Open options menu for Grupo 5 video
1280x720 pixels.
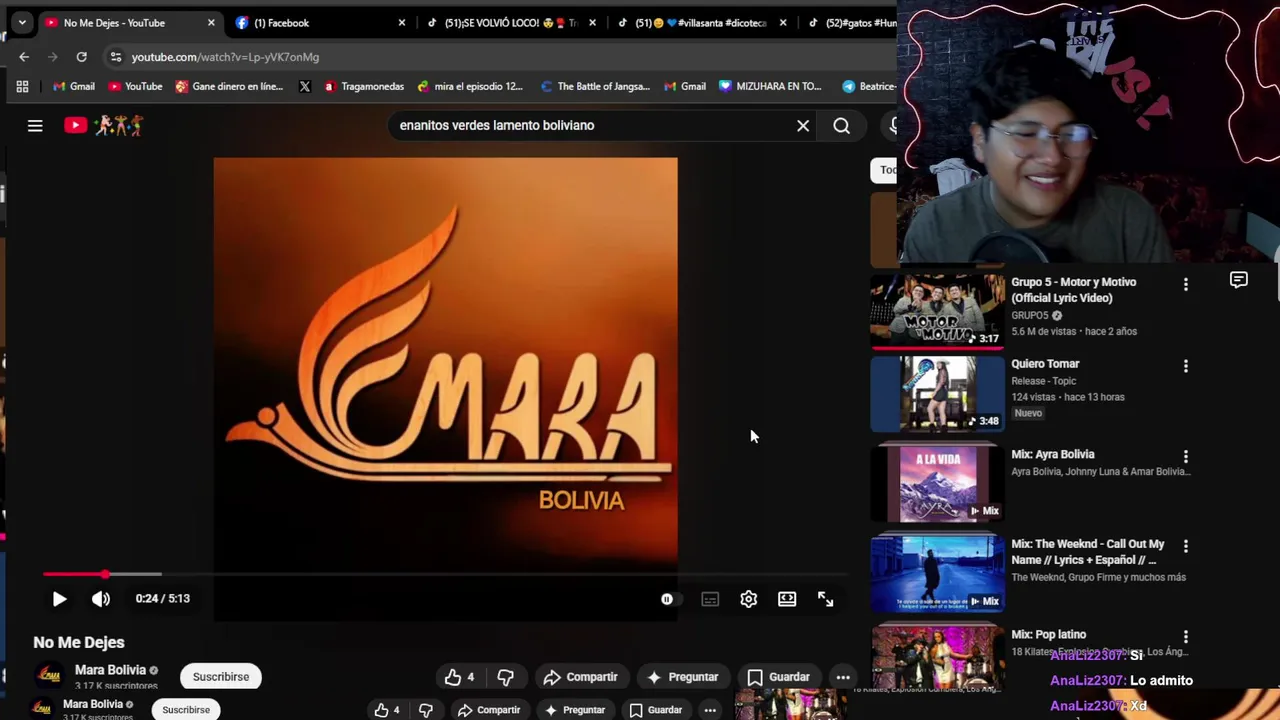pos(1186,285)
